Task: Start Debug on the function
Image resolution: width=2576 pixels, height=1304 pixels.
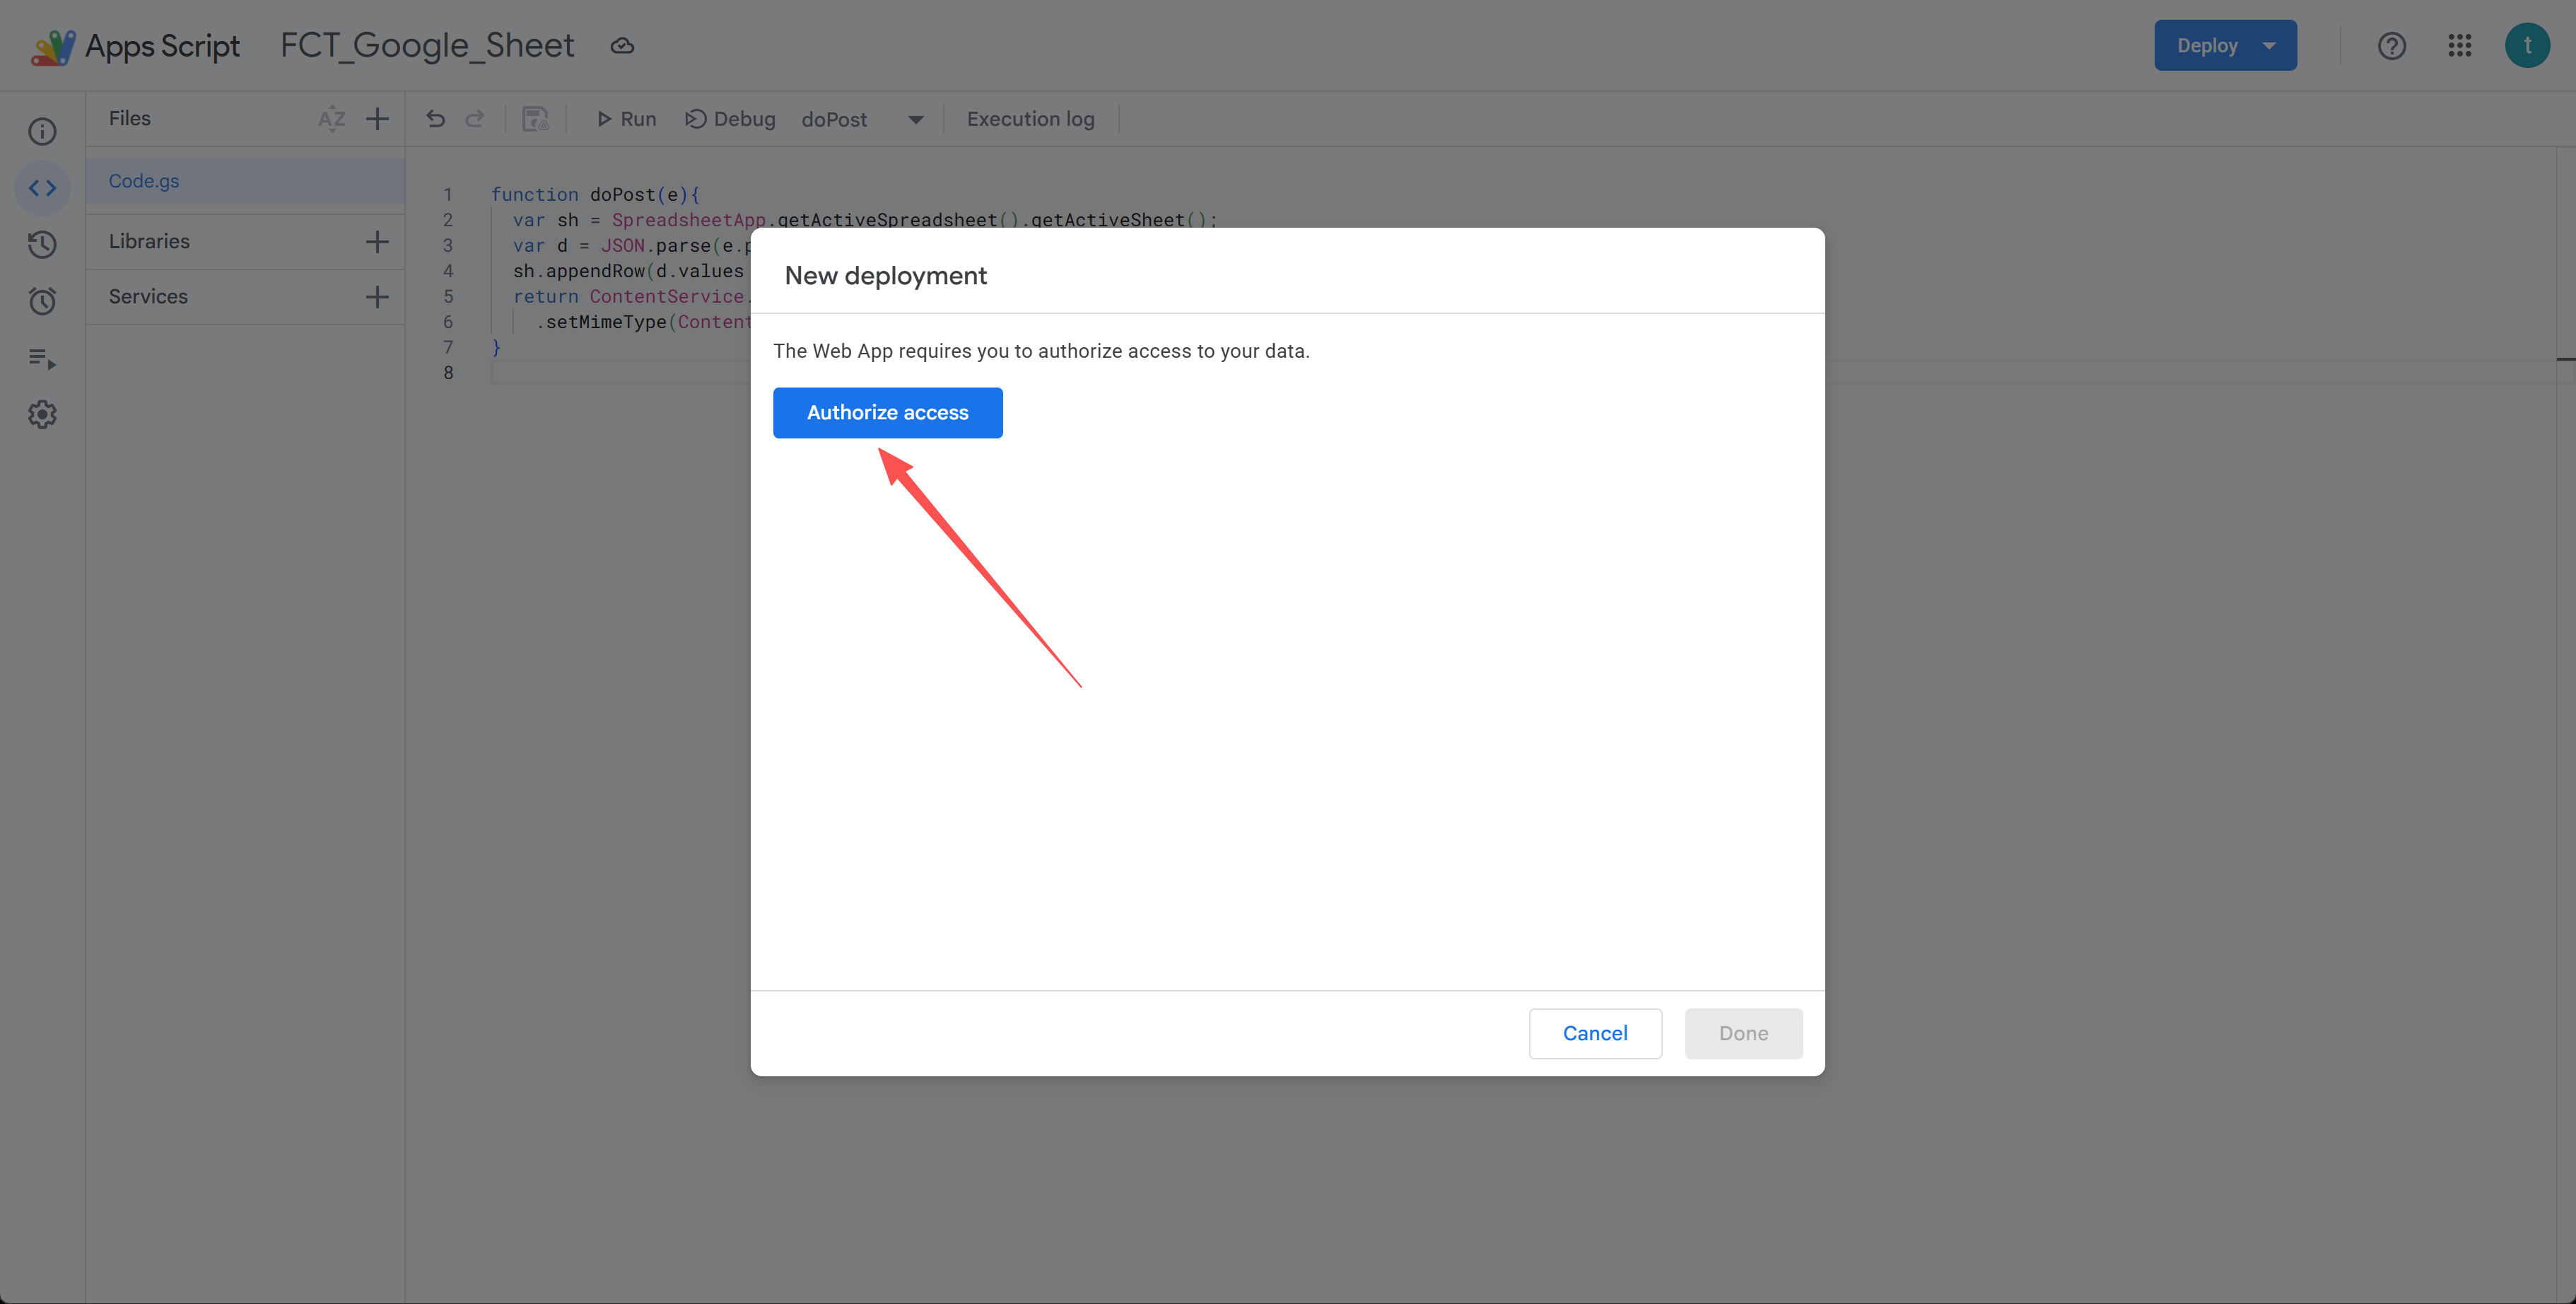Action: (x=730, y=119)
